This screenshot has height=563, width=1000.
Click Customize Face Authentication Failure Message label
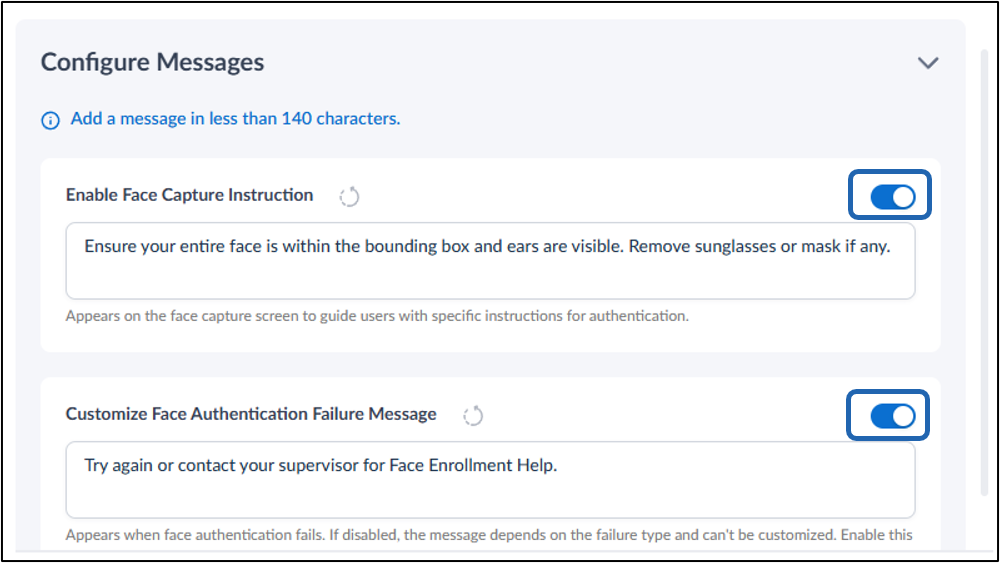click(251, 414)
